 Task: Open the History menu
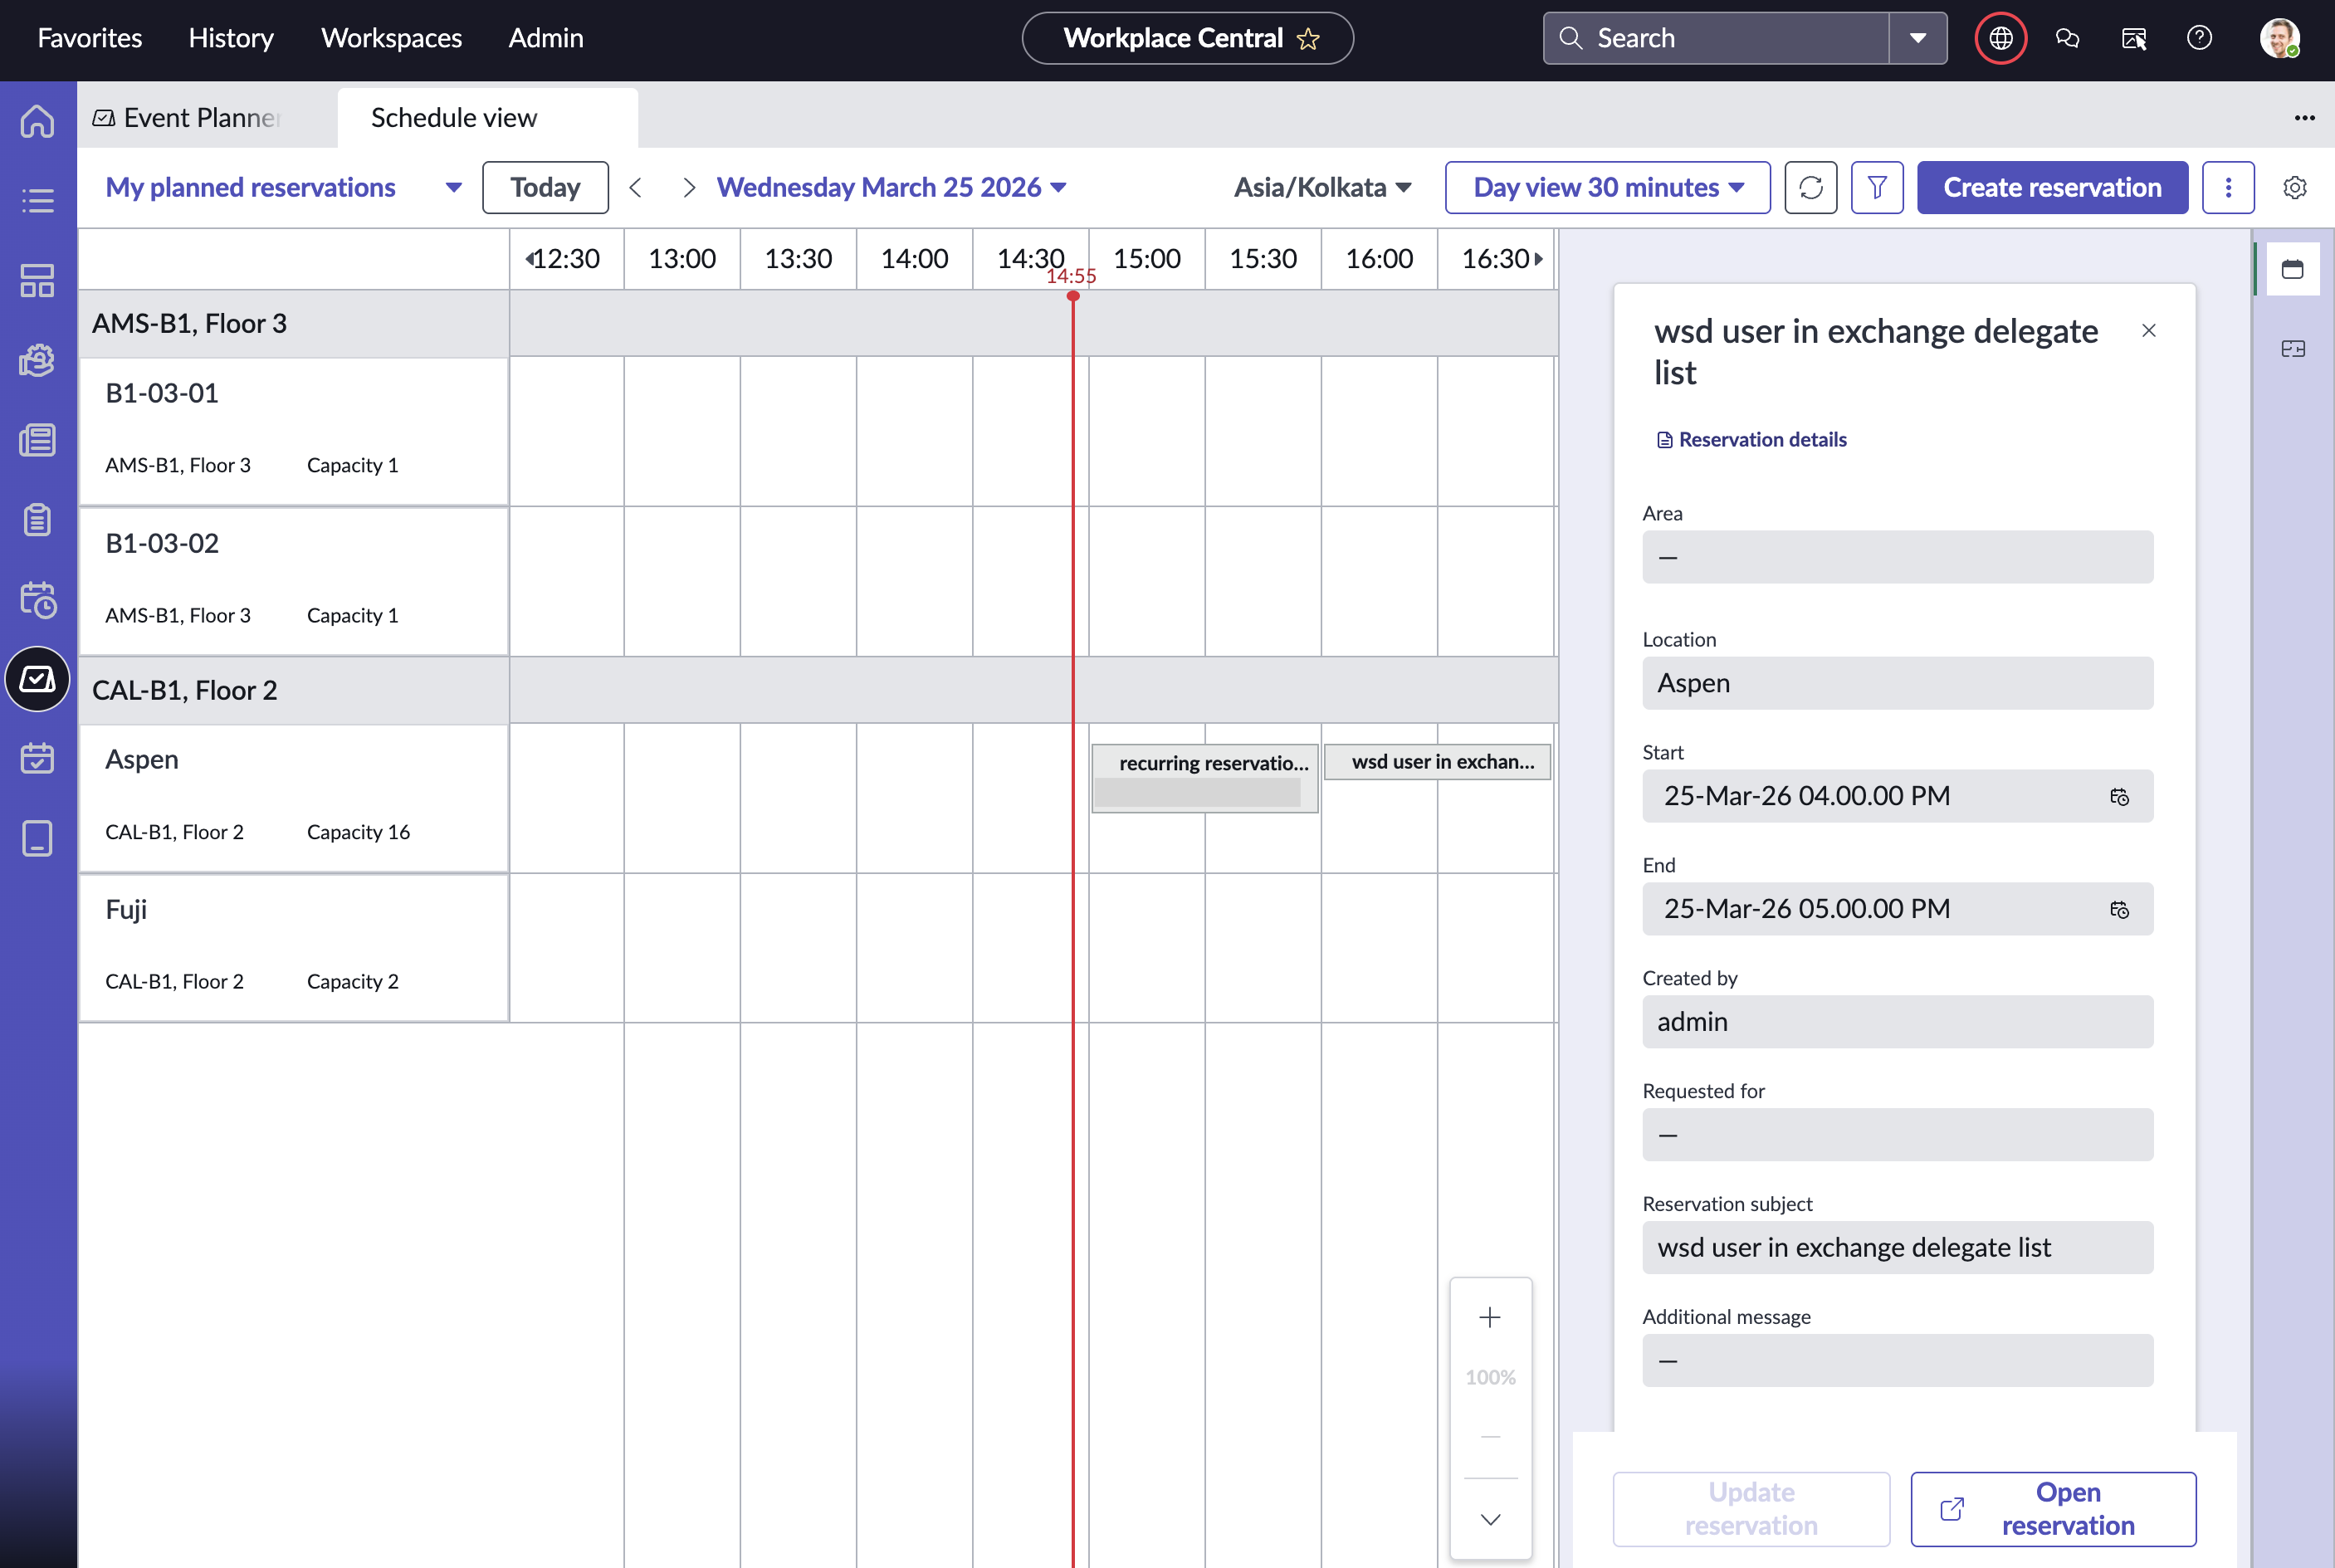click(231, 38)
